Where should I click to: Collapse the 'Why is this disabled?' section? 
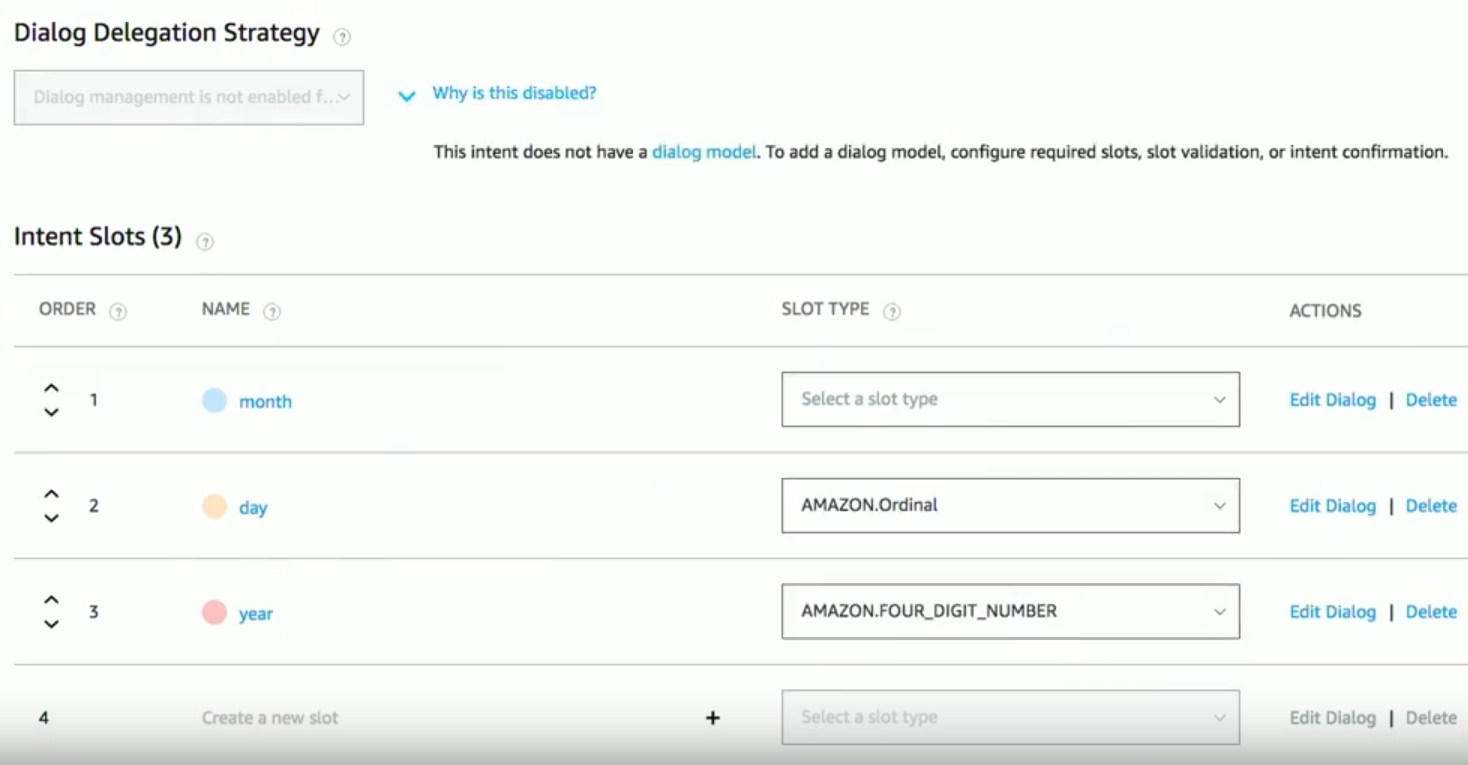406,96
